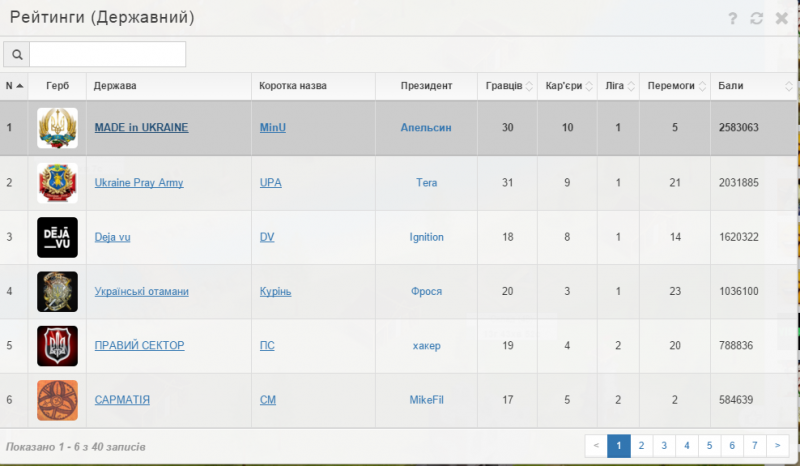Click the САРМАТІЯ emblem image

point(57,400)
